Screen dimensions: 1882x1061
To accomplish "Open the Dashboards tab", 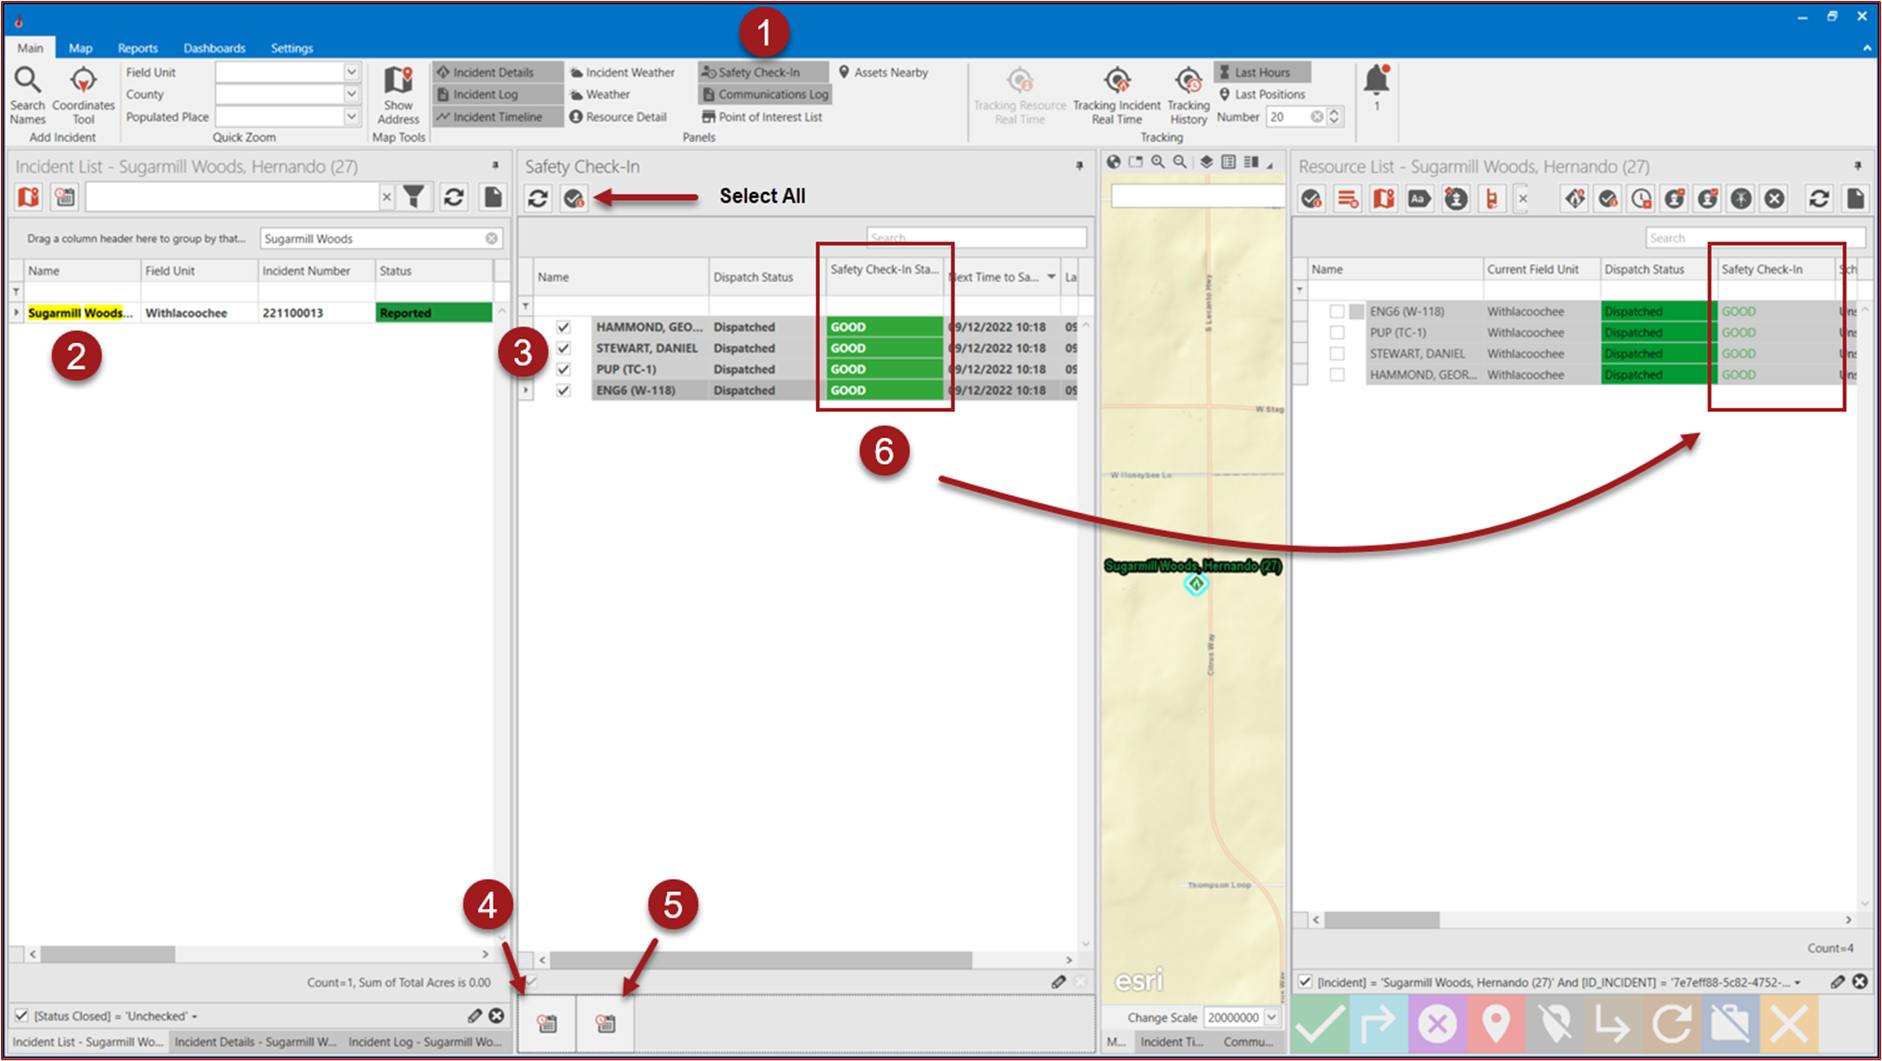I will click(x=214, y=48).
